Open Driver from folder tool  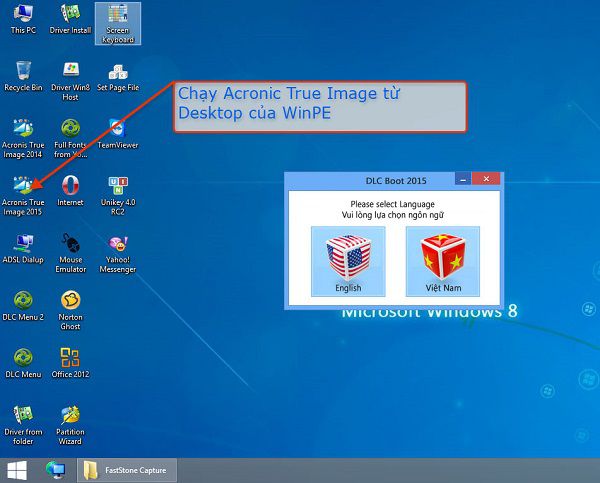23,425
